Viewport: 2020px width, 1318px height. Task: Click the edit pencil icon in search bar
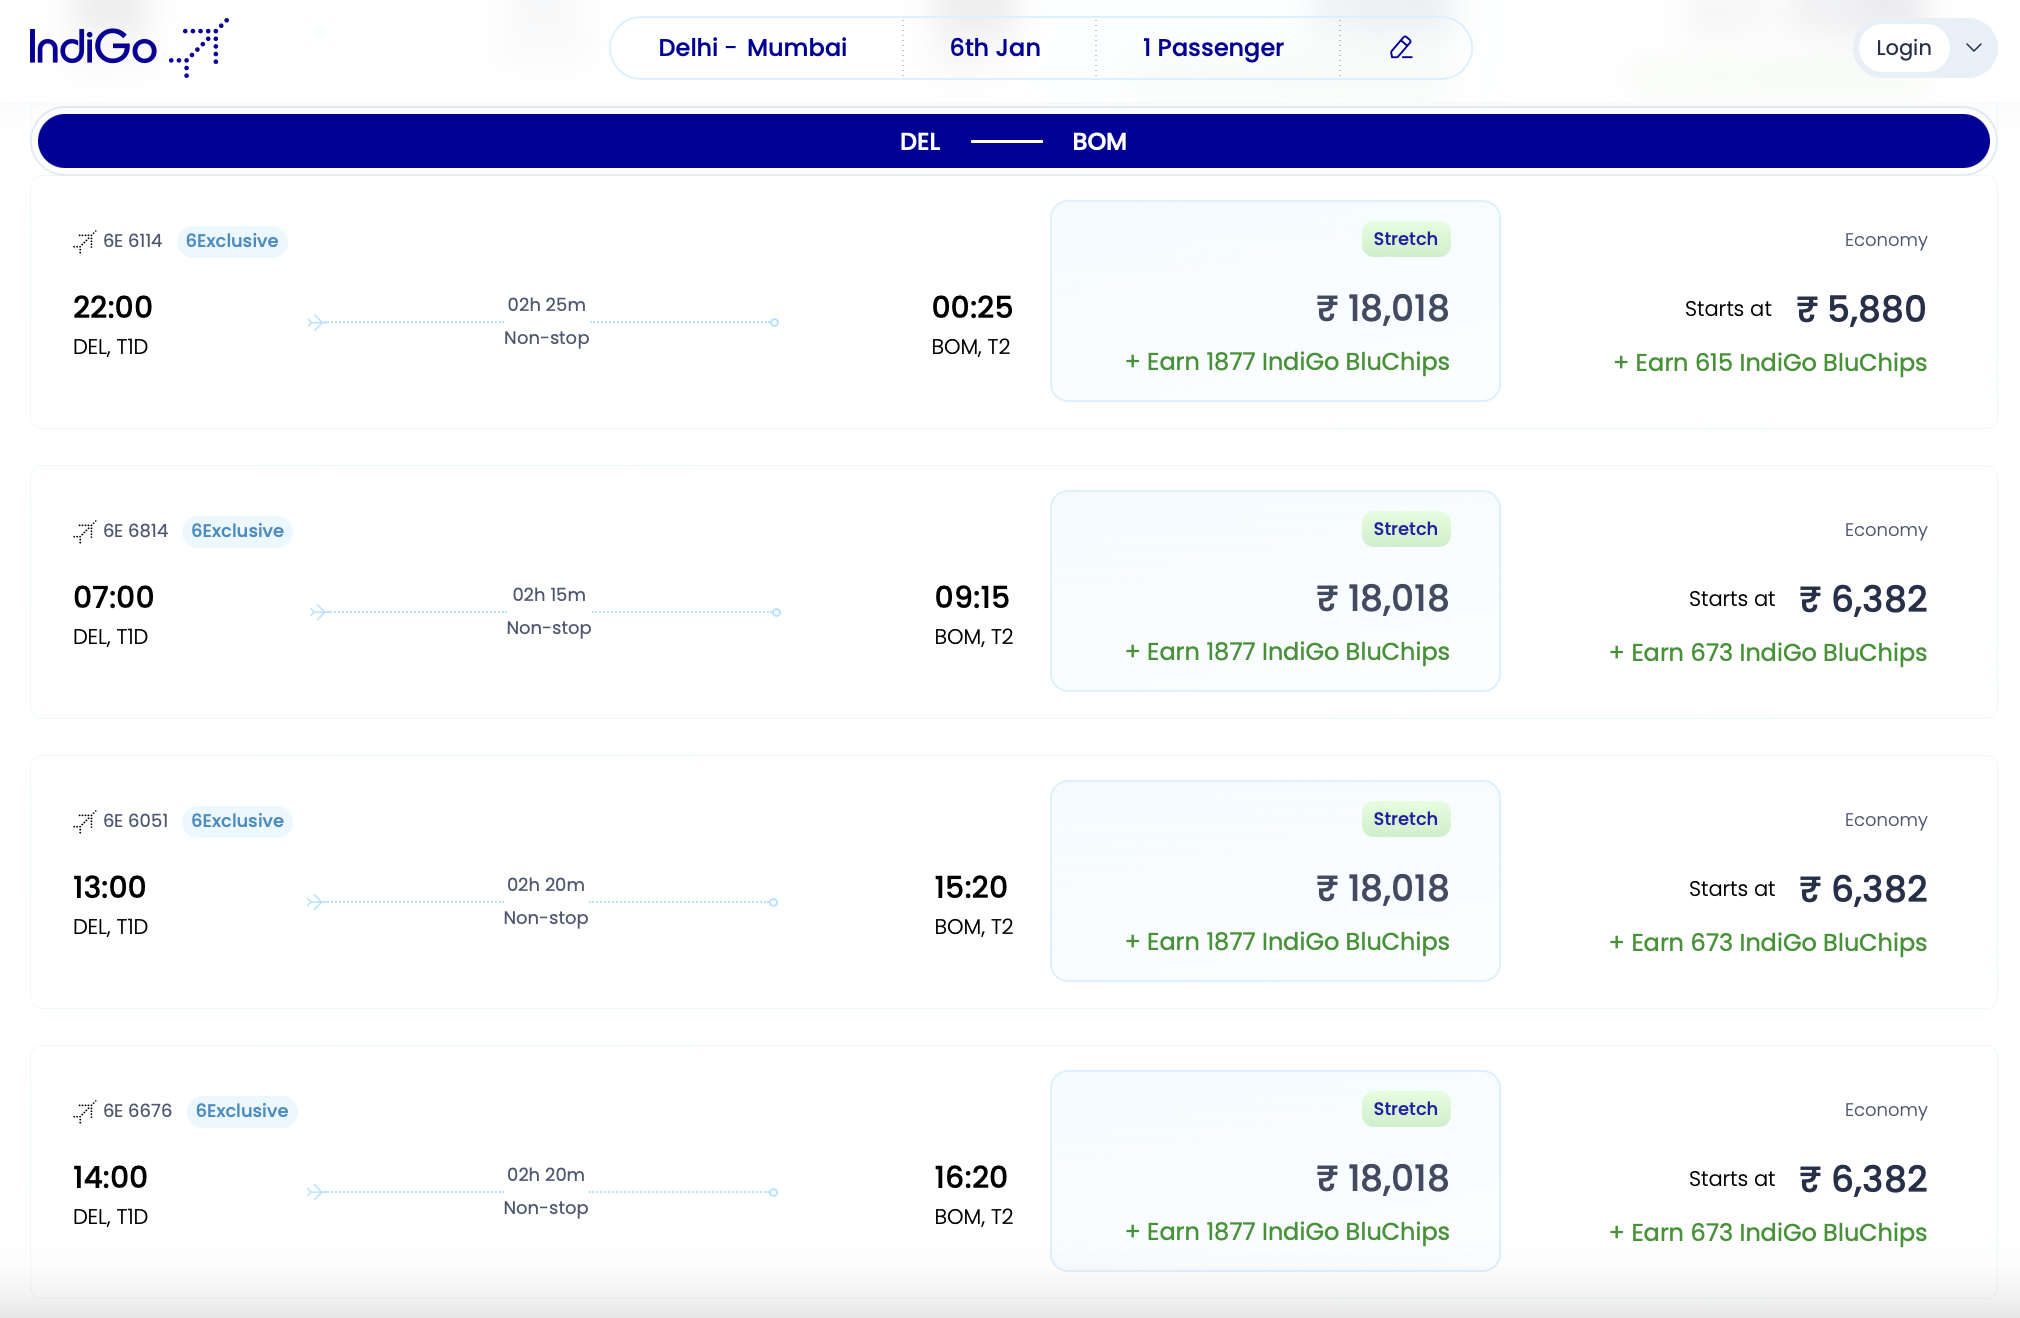(1400, 47)
